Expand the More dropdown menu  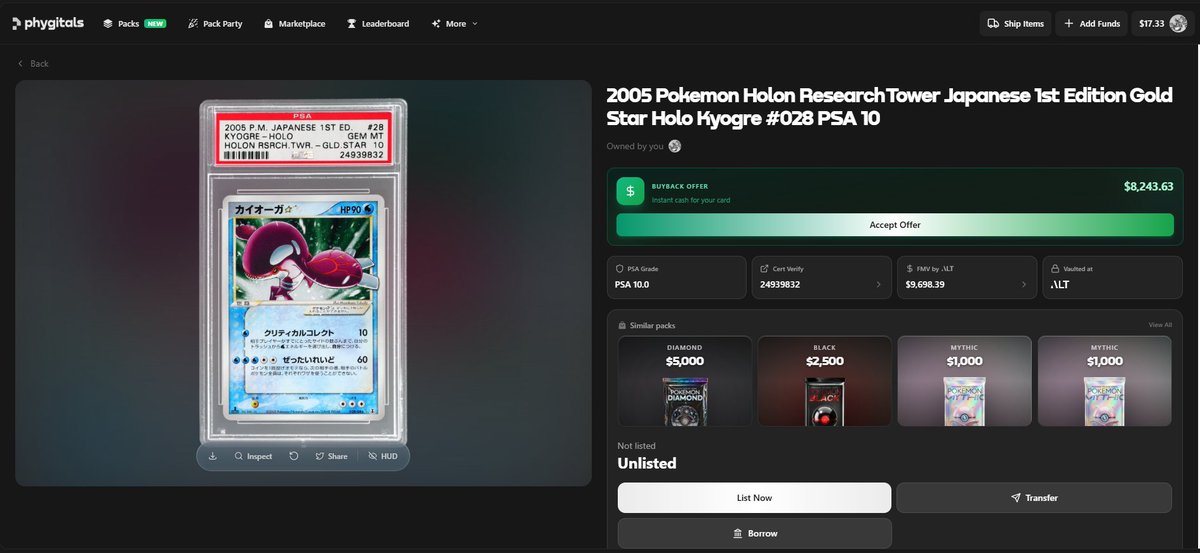coord(454,23)
